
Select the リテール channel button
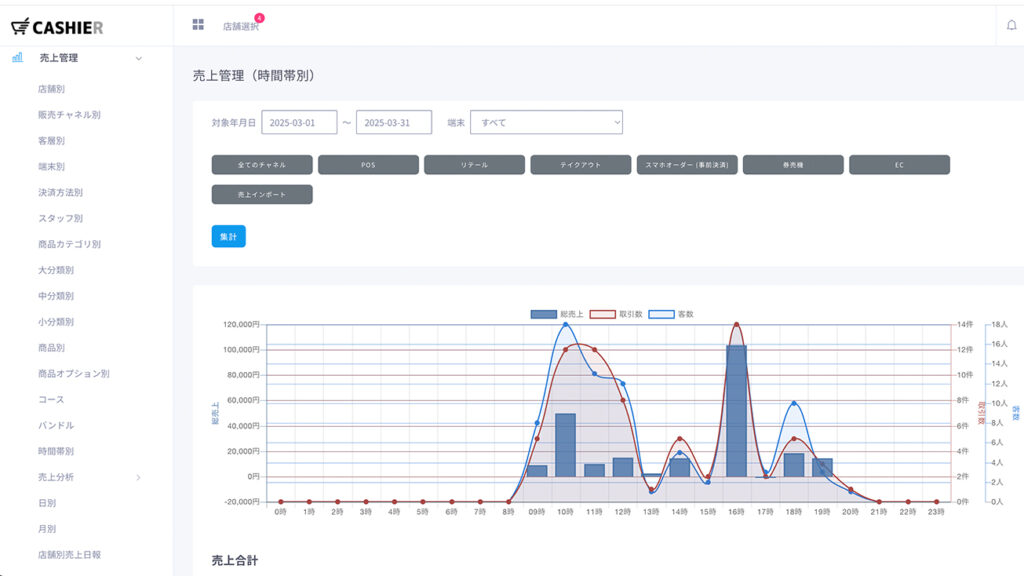click(x=474, y=165)
